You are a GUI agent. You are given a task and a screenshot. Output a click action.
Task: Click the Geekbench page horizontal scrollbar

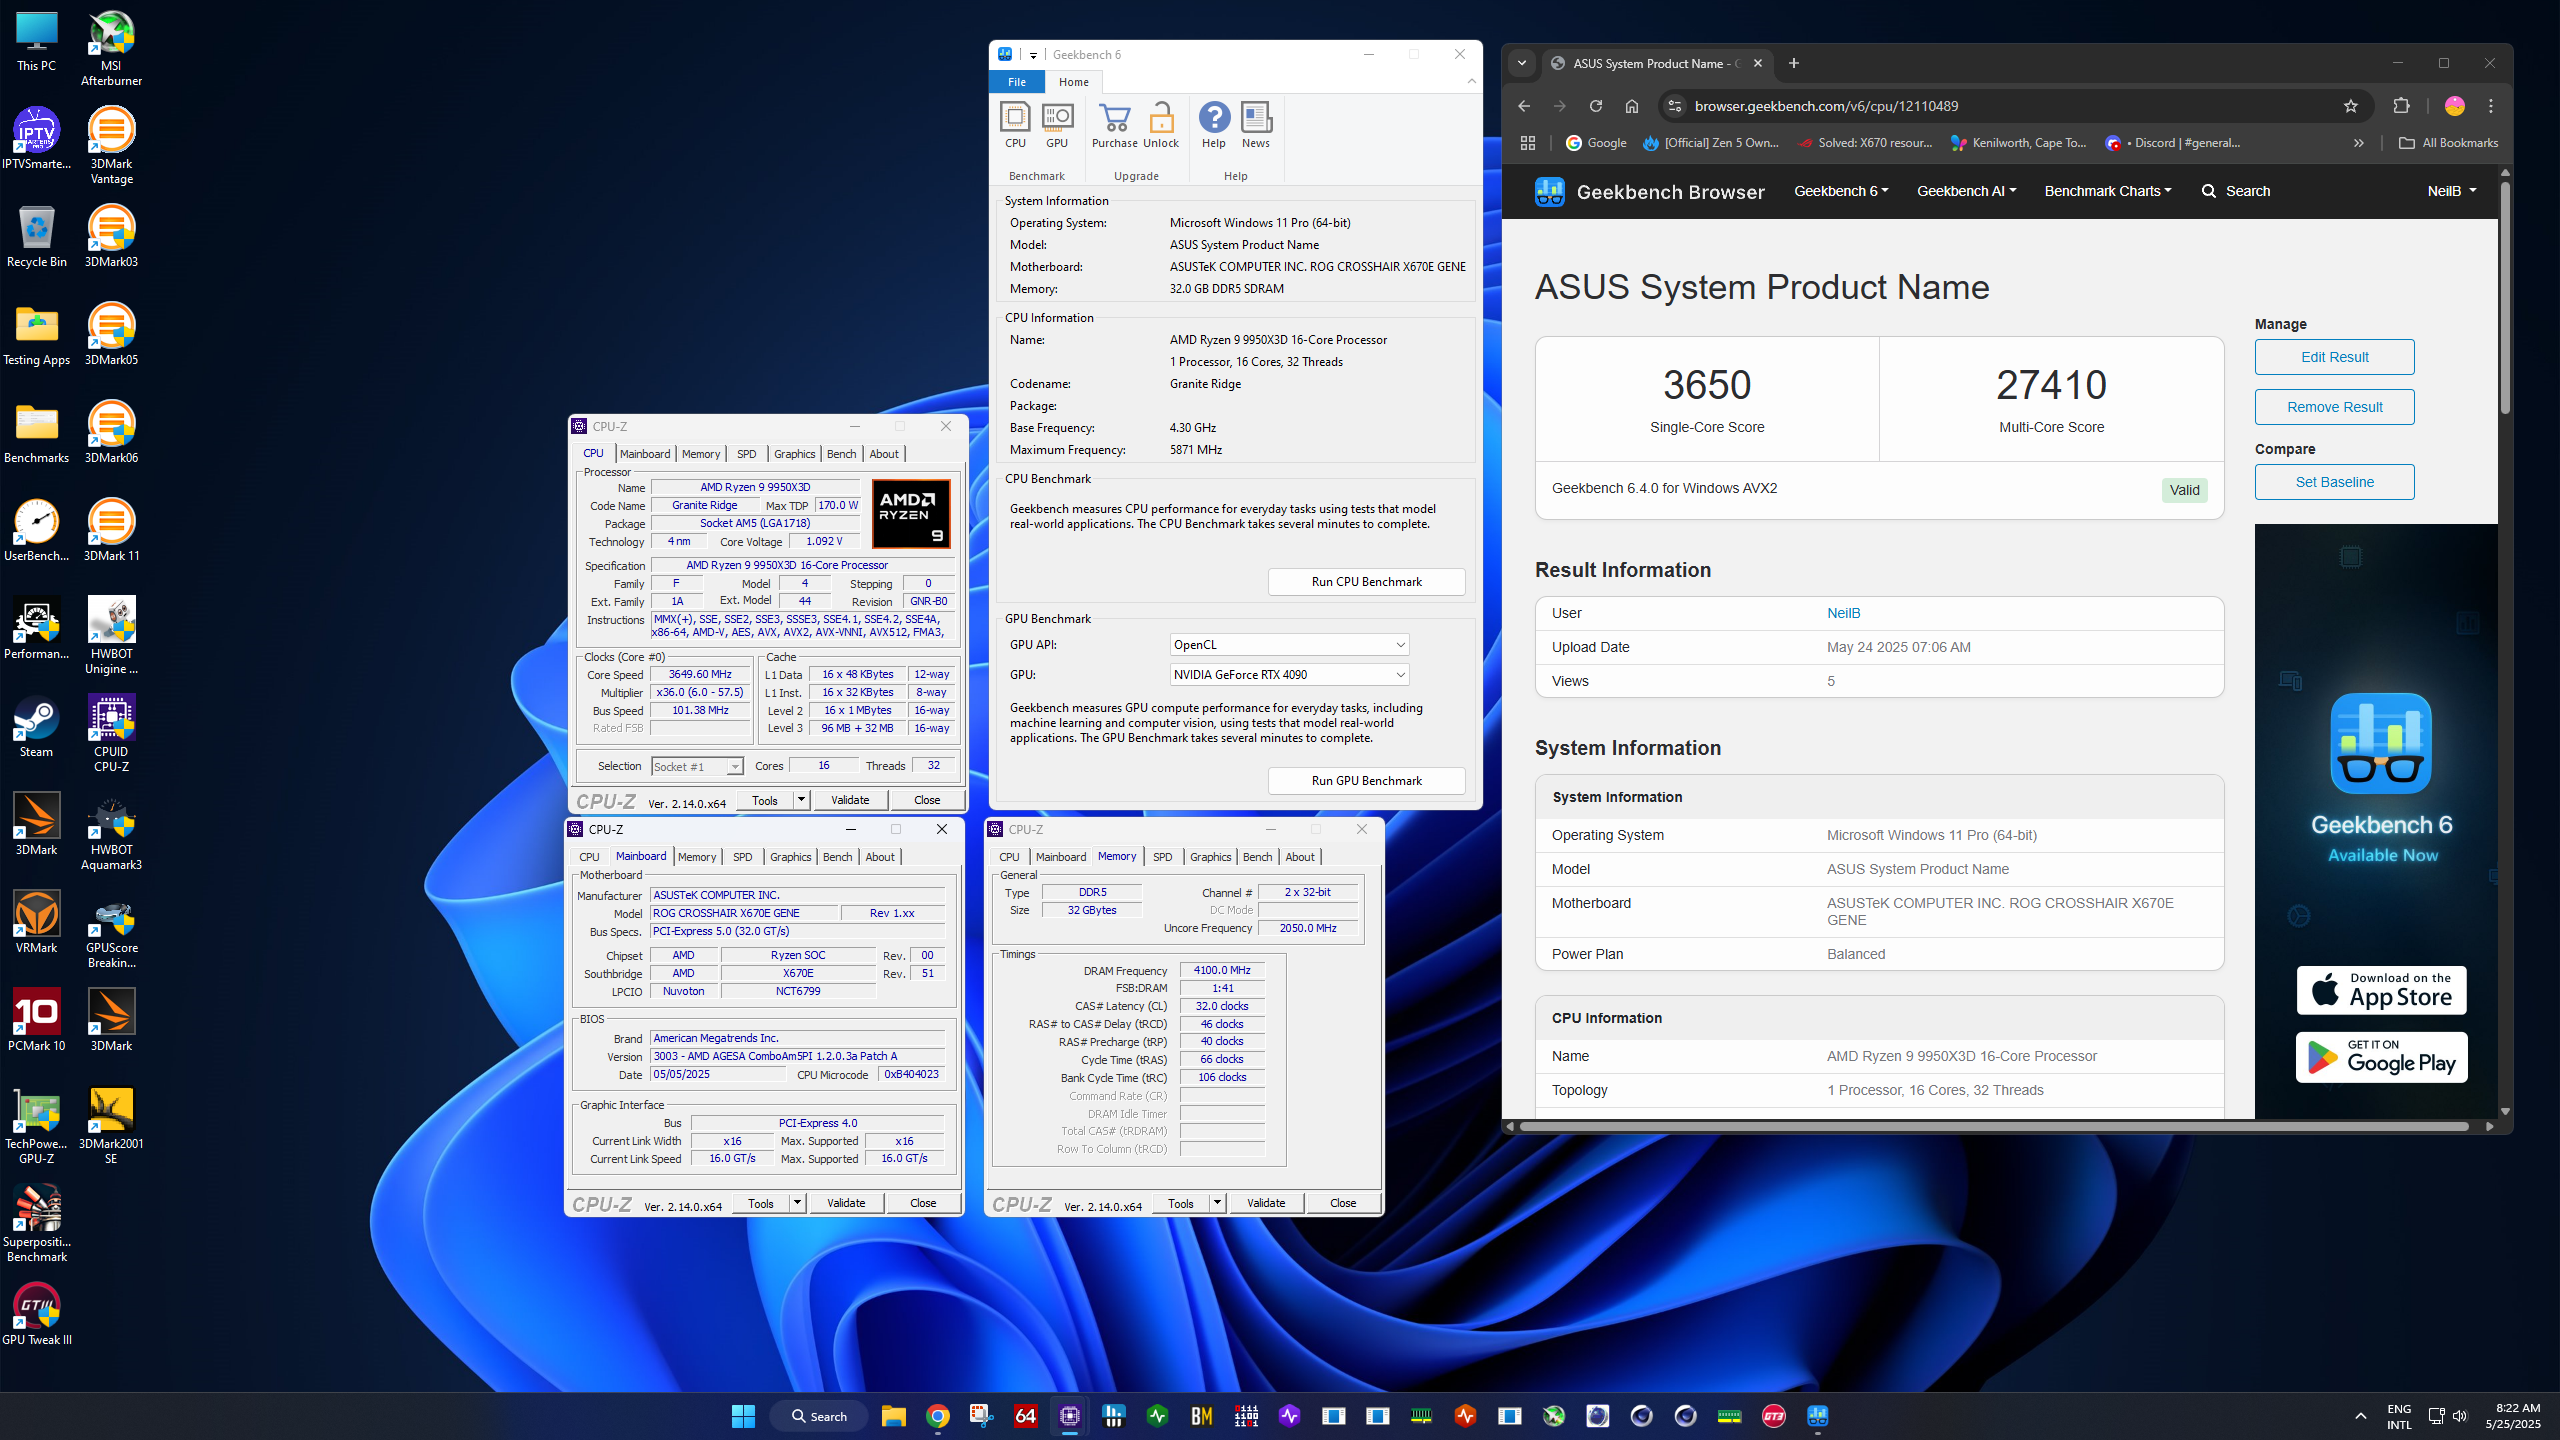point(1995,1127)
